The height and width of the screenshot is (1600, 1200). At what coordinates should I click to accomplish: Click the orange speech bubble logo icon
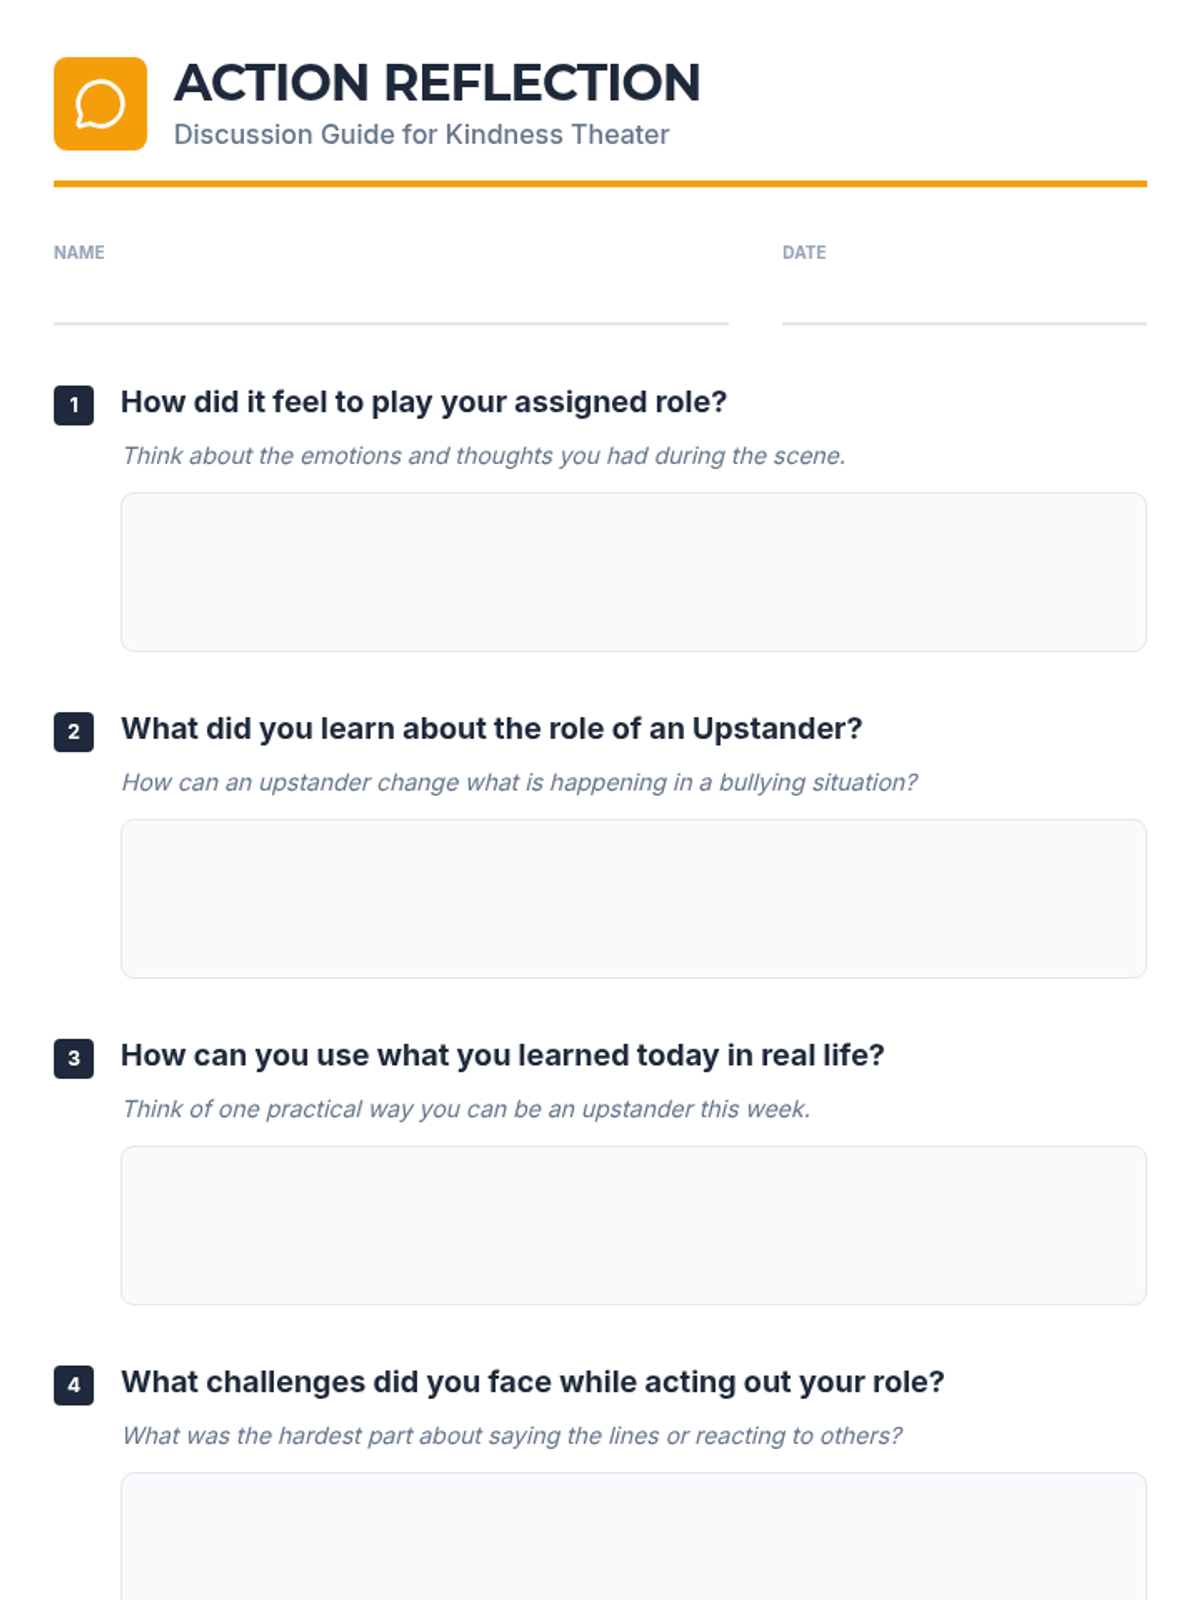coord(100,104)
